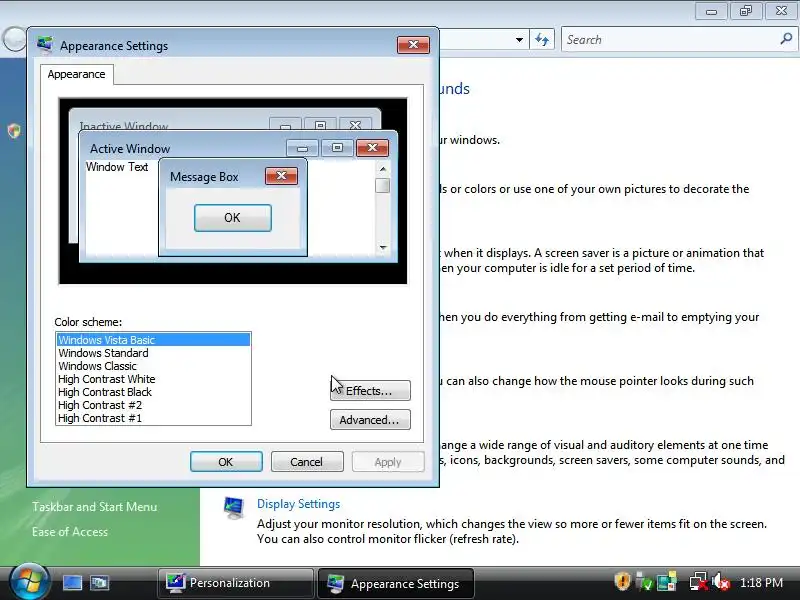Click Active Window close icon in preview
800x600 pixels.
372,147
